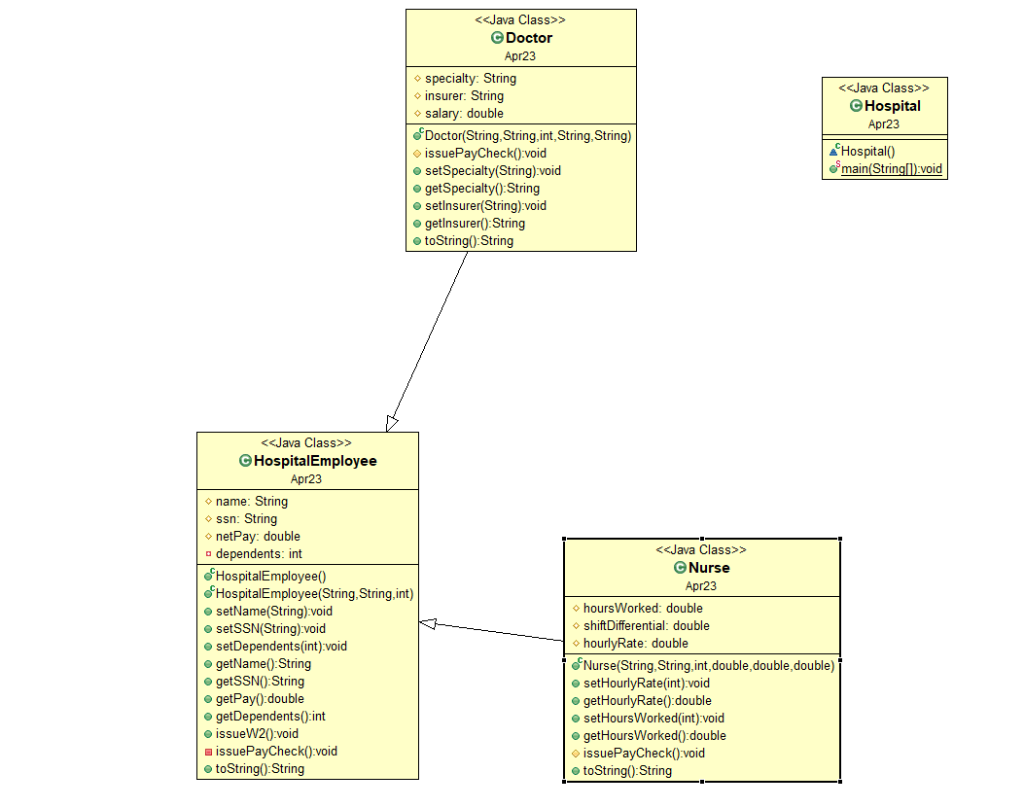This screenshot has height=808, width=1024.
Task: Click the Apr23 label under HospitalEmployee
Action: point(306,479)
